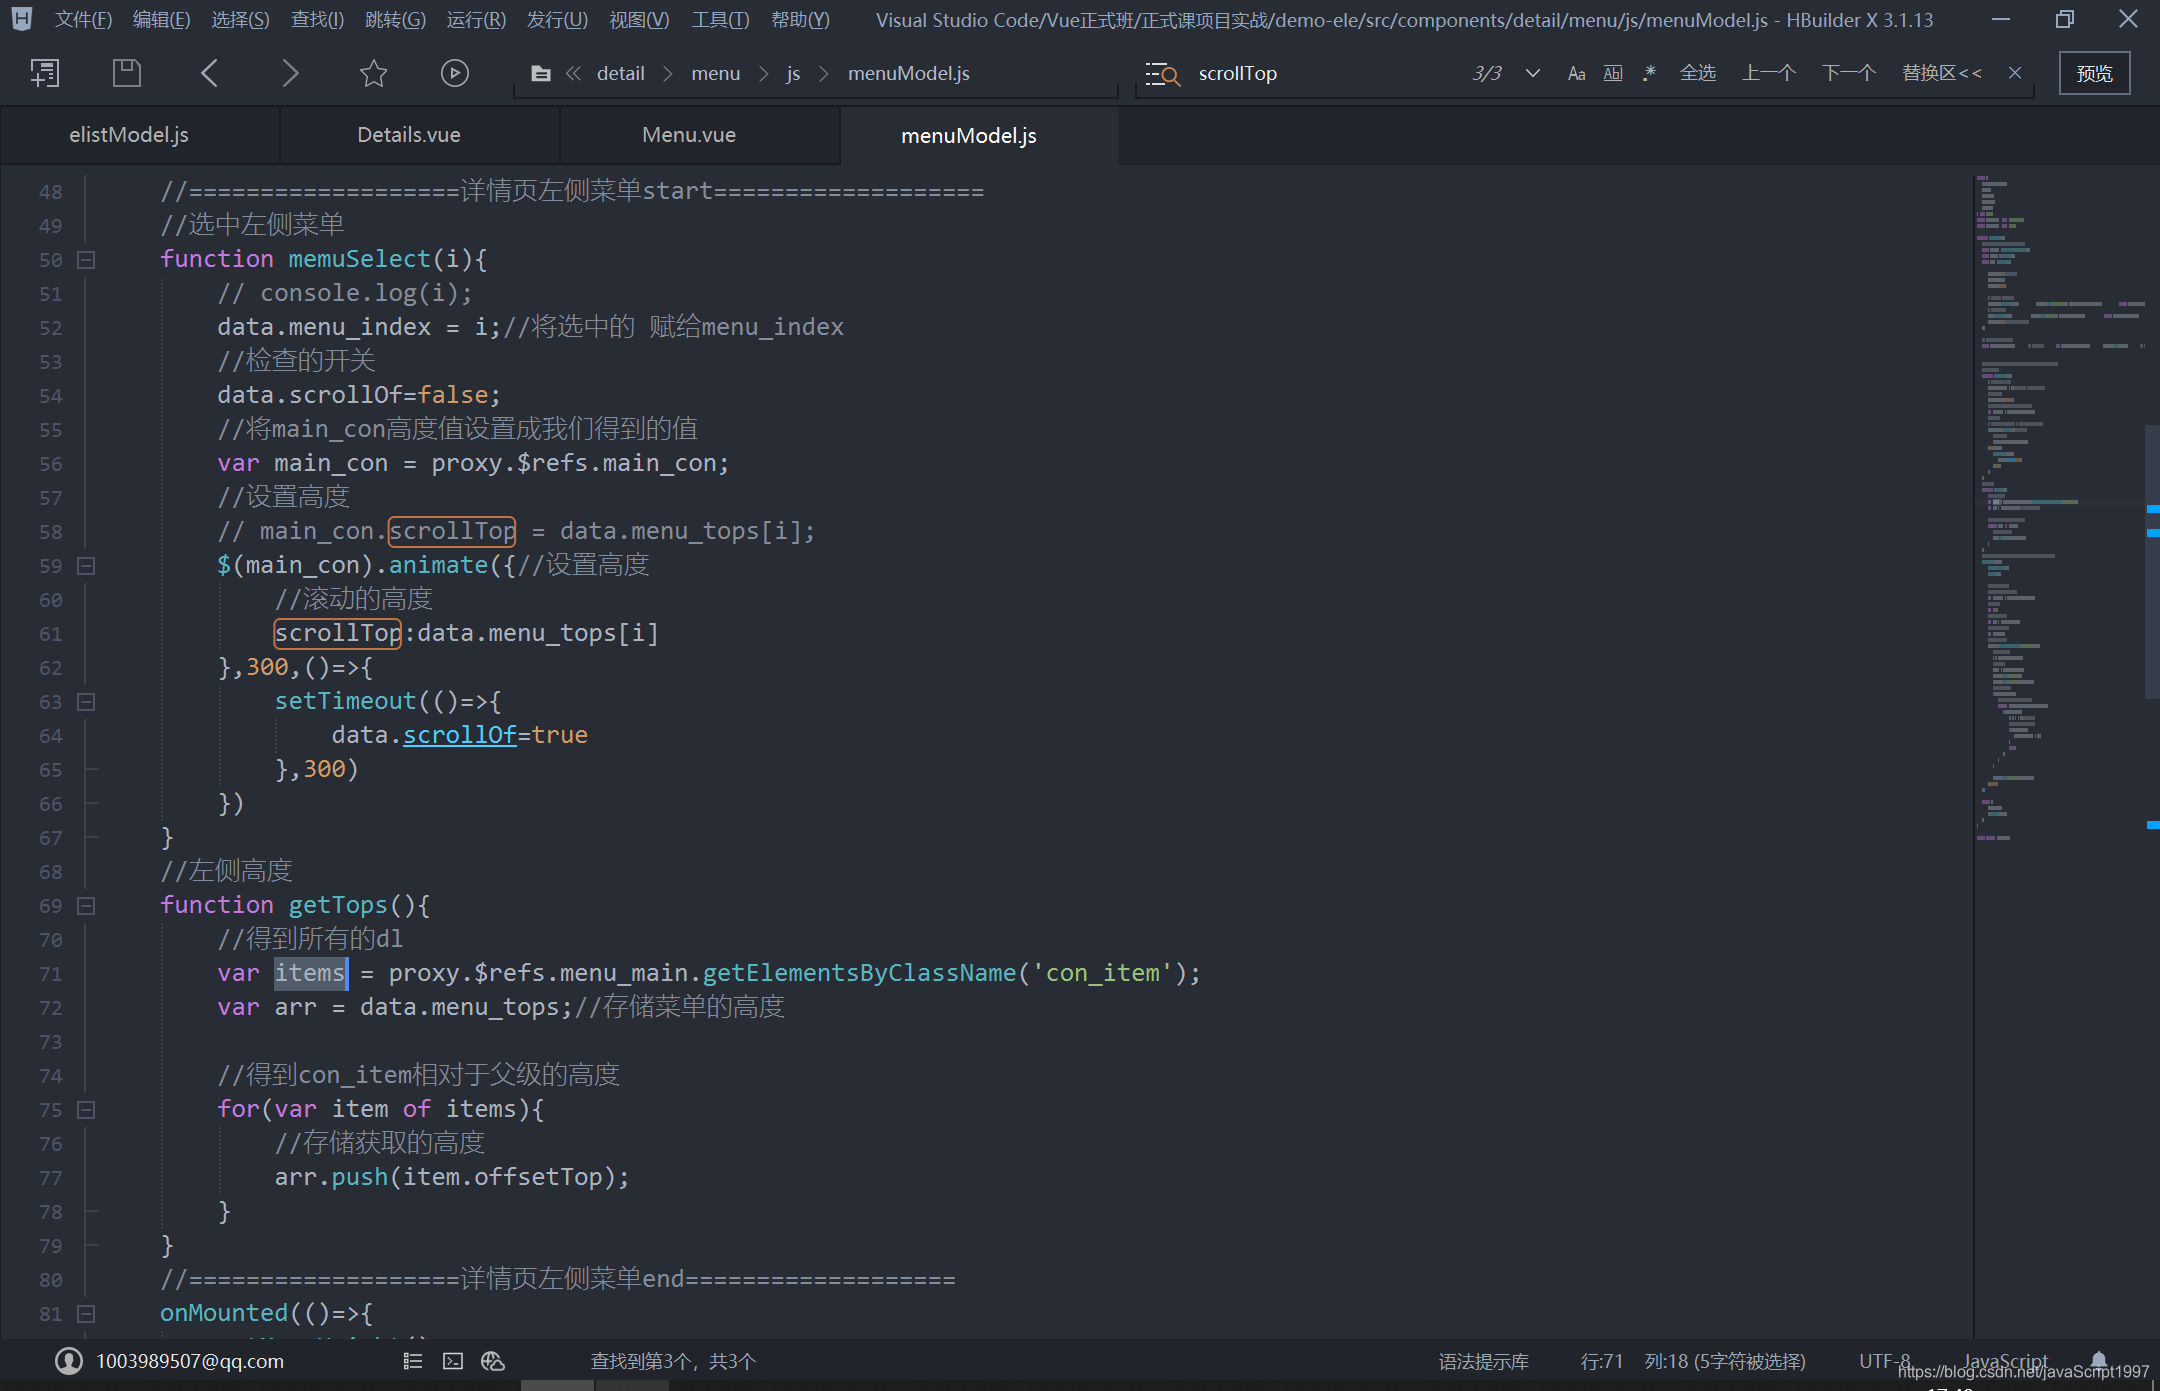
Task: Collapse animate block at line 59
Action: pos(86,566)
